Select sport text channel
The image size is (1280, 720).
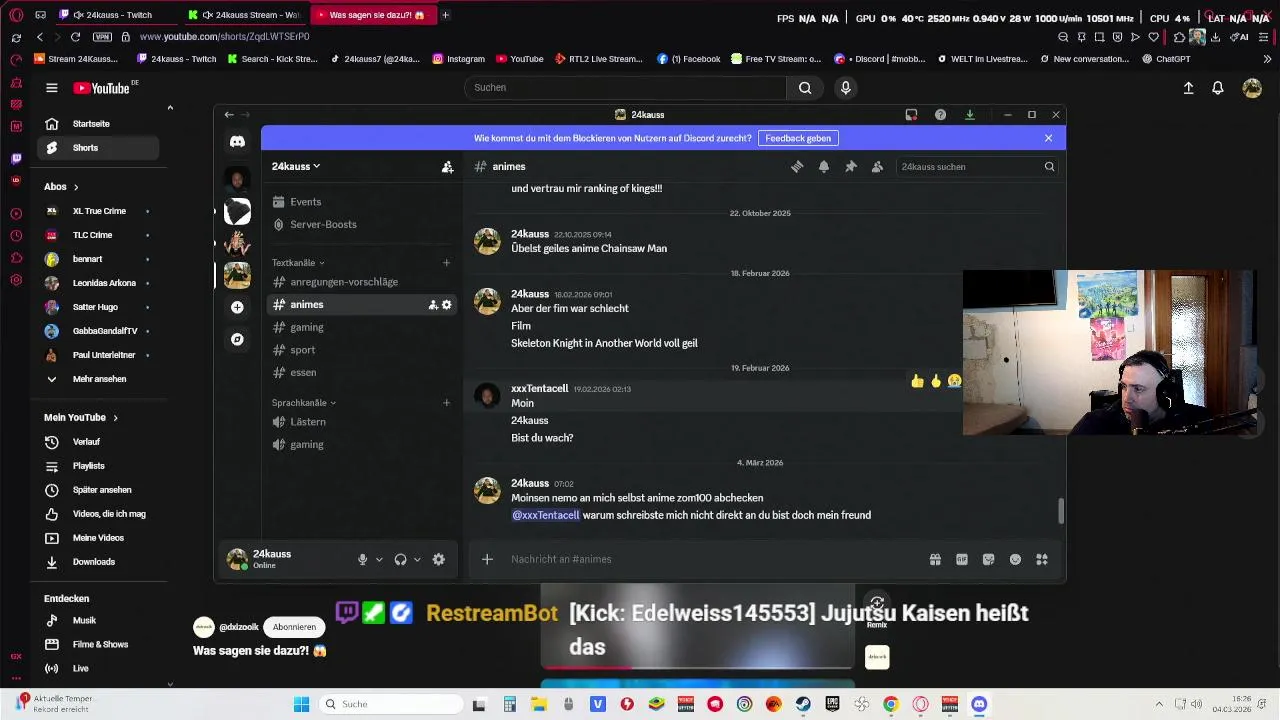click(360, 350)
